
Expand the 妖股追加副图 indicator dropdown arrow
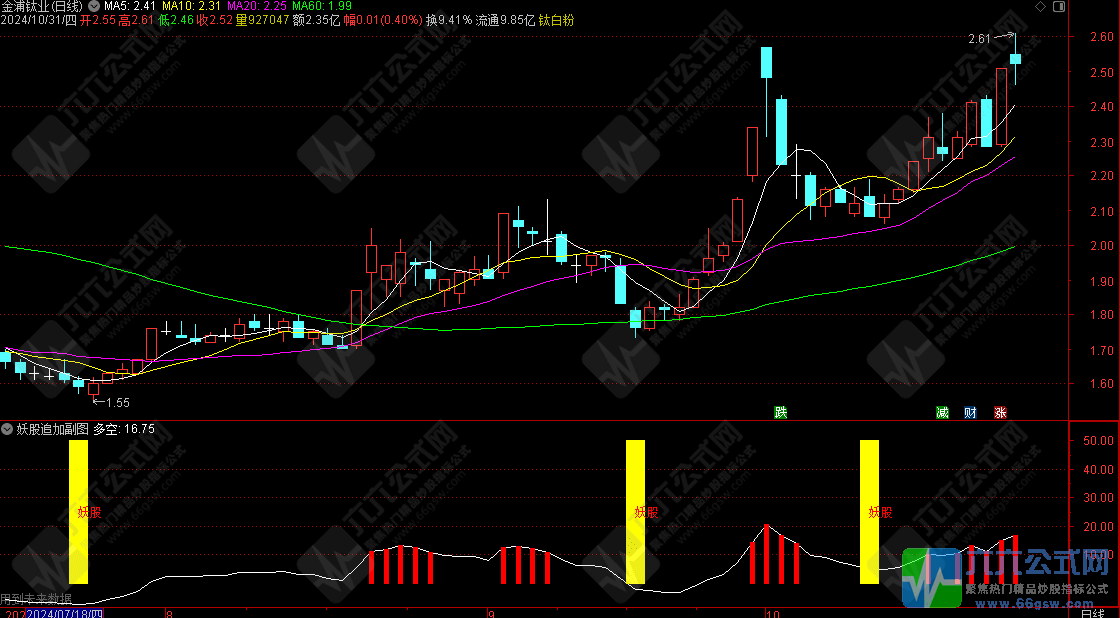7,429
